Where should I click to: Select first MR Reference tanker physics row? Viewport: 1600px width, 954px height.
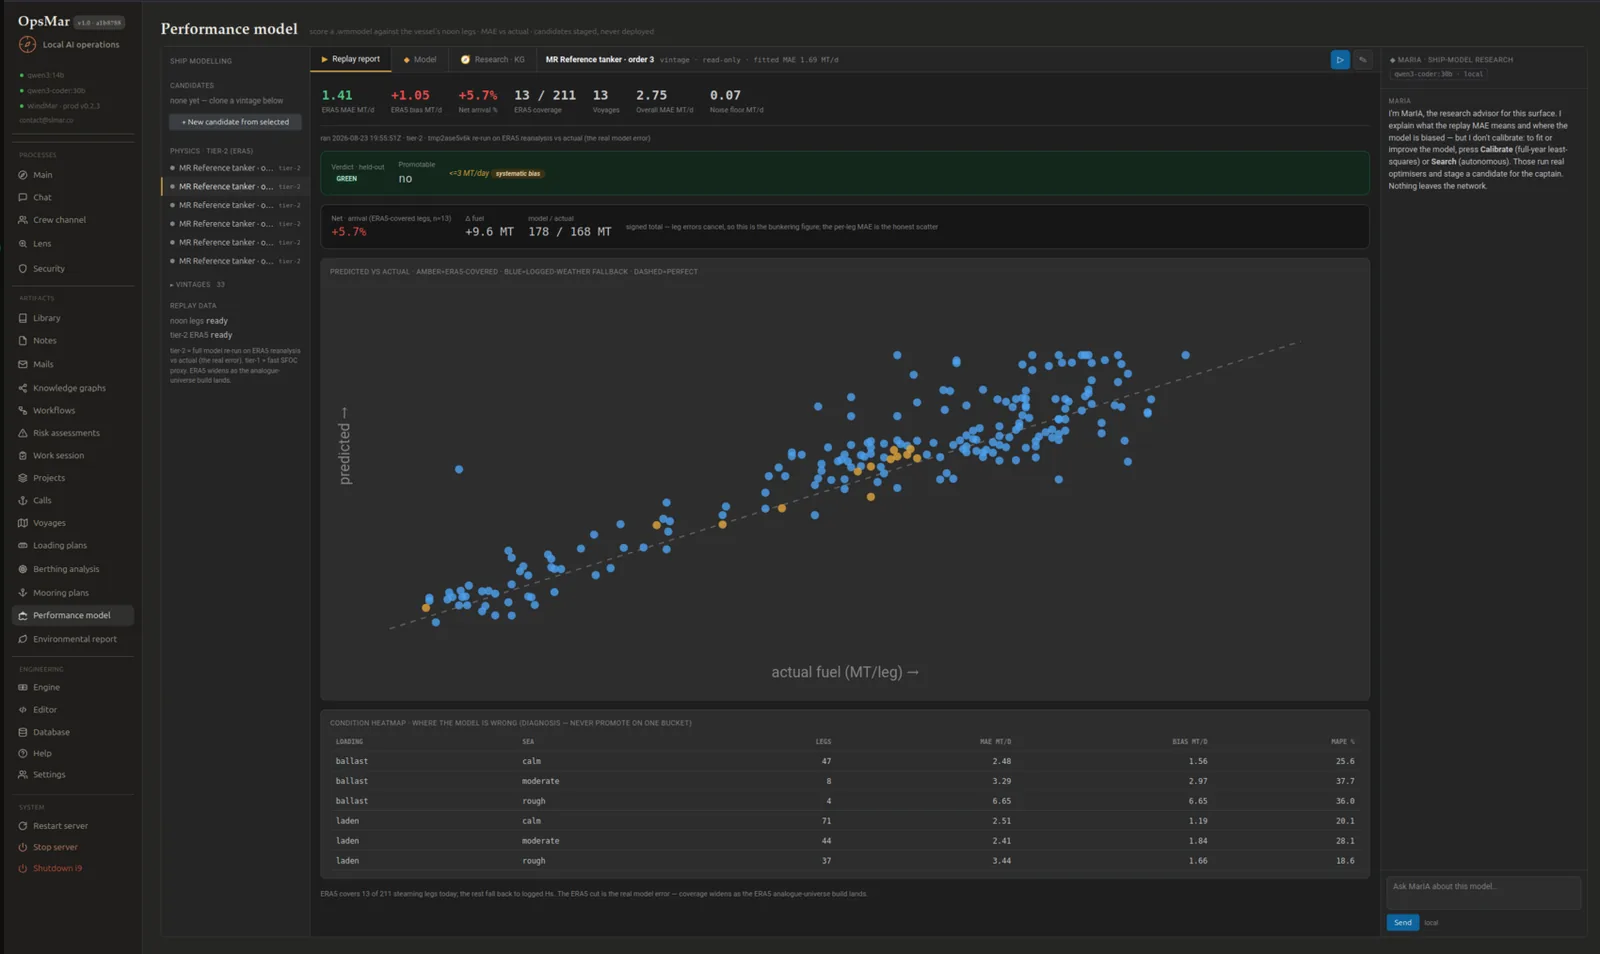coord(235,168)
